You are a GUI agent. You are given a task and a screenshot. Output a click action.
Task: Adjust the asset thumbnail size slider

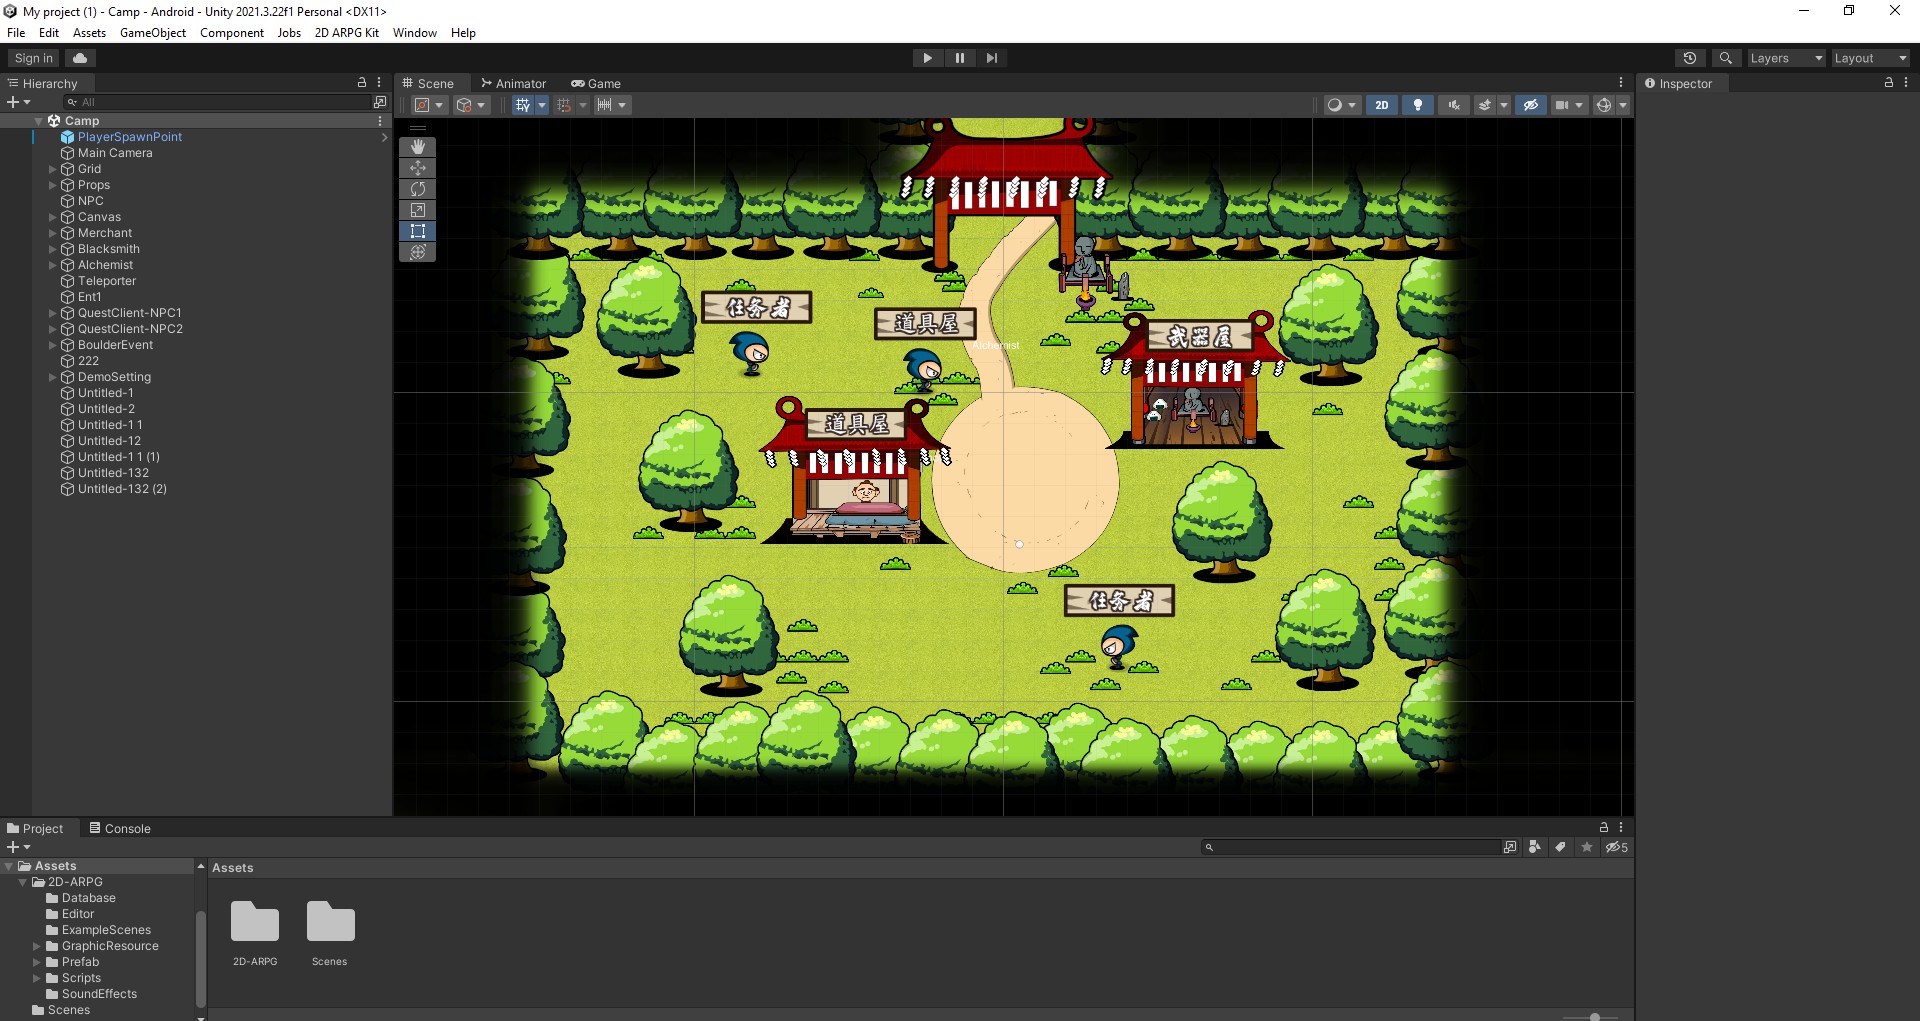(1595, 1016)
